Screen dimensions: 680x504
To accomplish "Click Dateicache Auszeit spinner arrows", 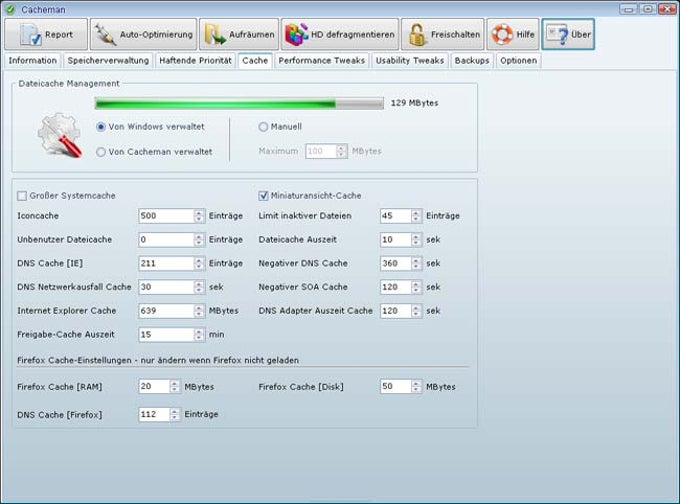I will [x=416, y=239].
